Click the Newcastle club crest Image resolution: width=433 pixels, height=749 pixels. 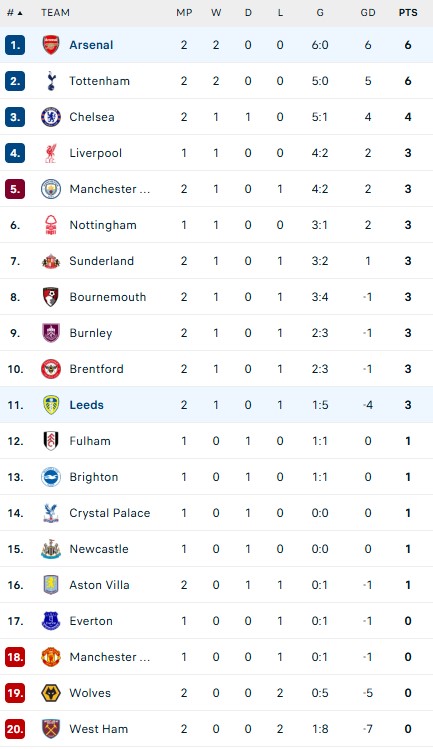(x=51, y=549)
